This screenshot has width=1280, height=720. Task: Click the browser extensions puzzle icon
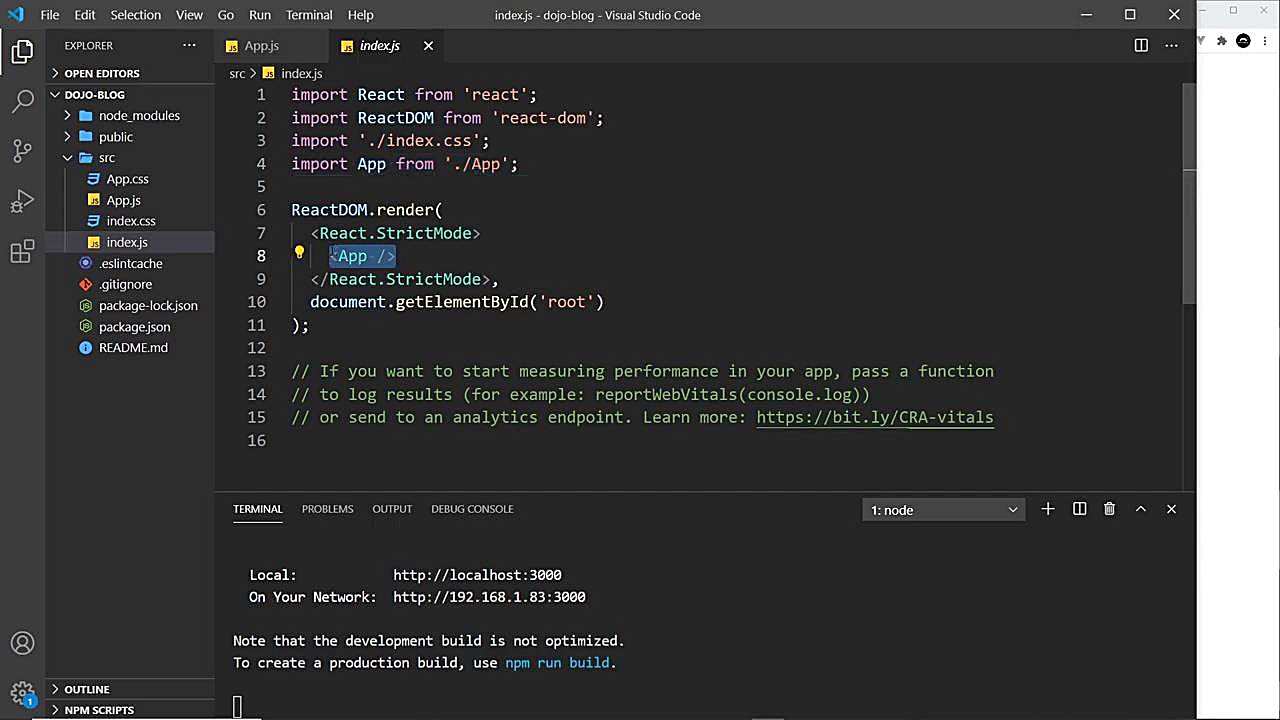pos(1221,41)
